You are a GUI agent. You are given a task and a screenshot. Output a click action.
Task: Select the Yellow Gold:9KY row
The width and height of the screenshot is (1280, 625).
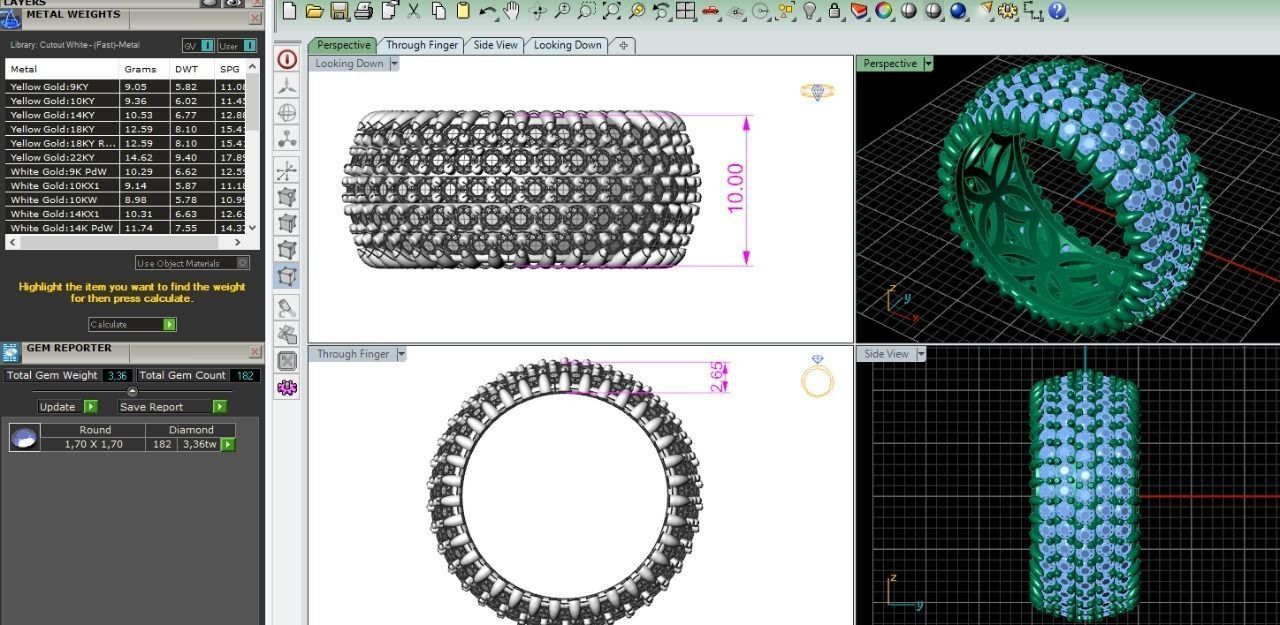point(126,87)
